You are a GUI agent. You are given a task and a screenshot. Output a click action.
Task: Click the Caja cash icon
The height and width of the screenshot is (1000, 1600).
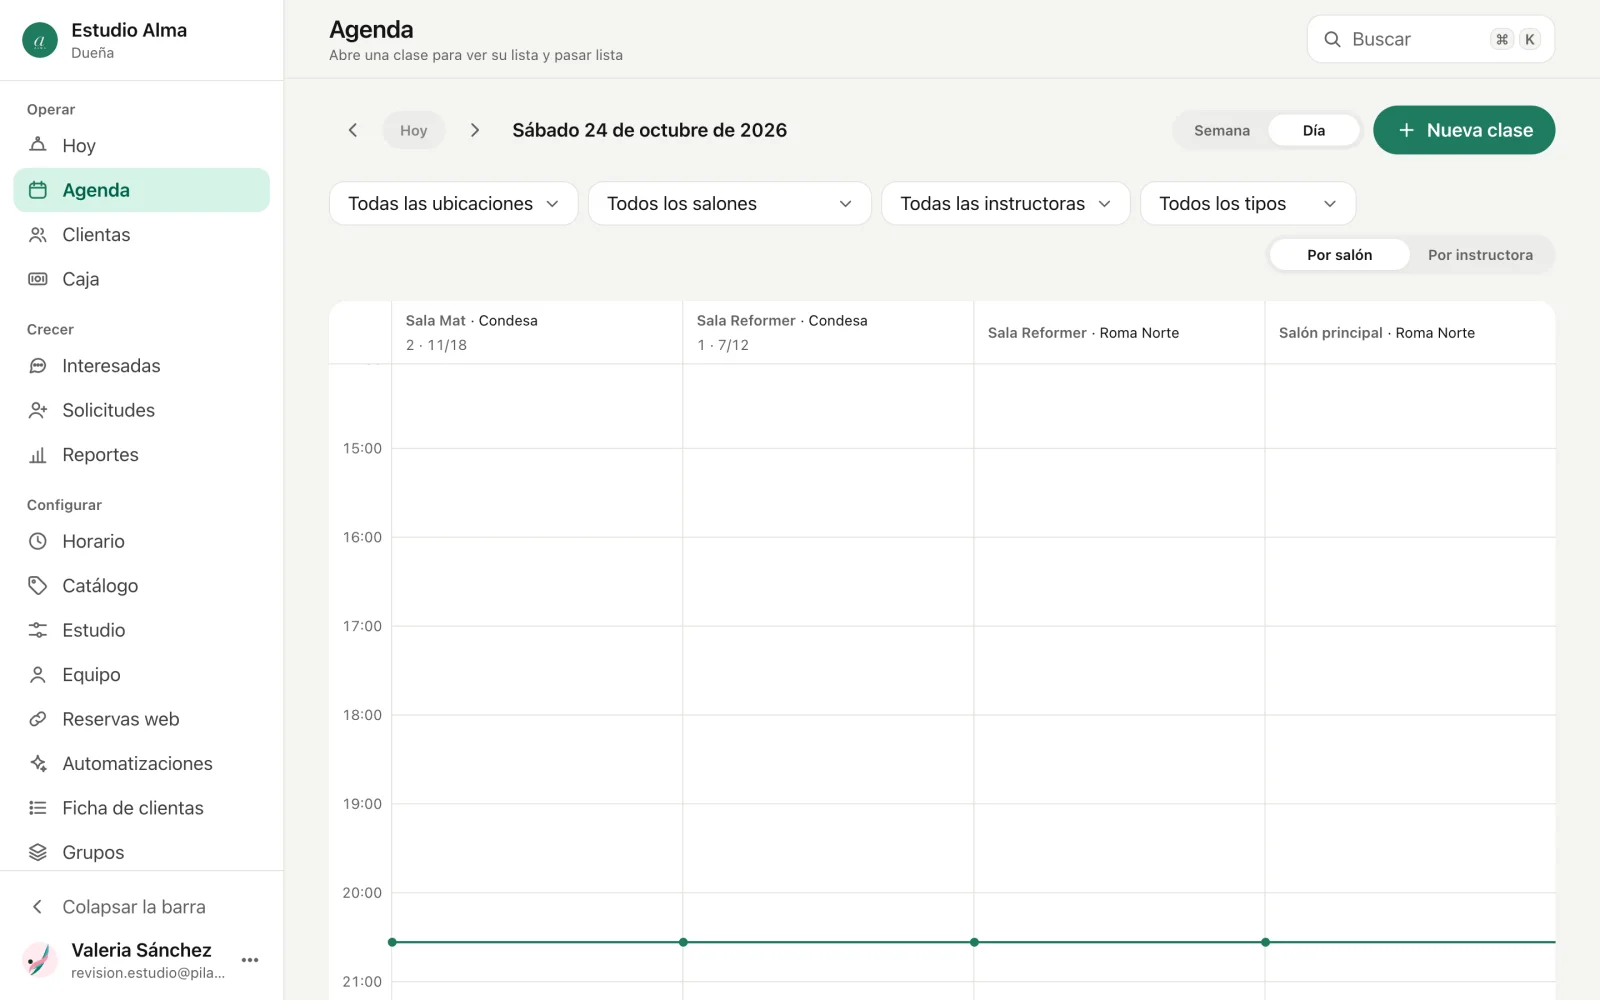(38, 279)
